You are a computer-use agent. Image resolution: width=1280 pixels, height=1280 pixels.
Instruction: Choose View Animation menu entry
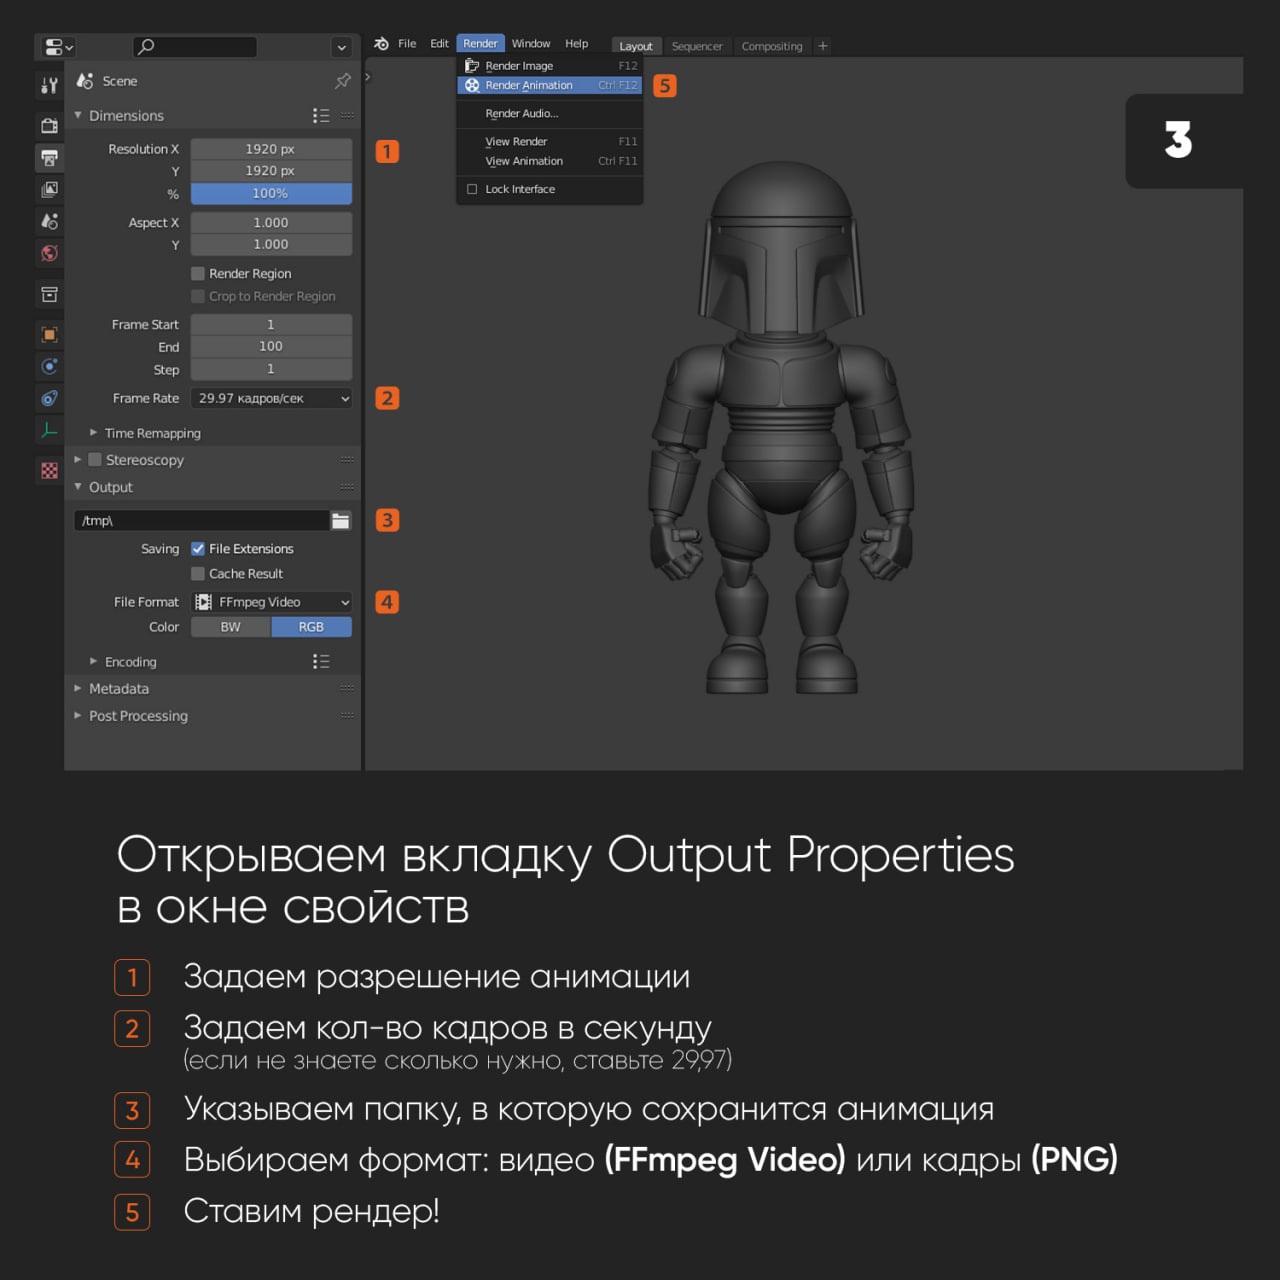tap(550, 161)
